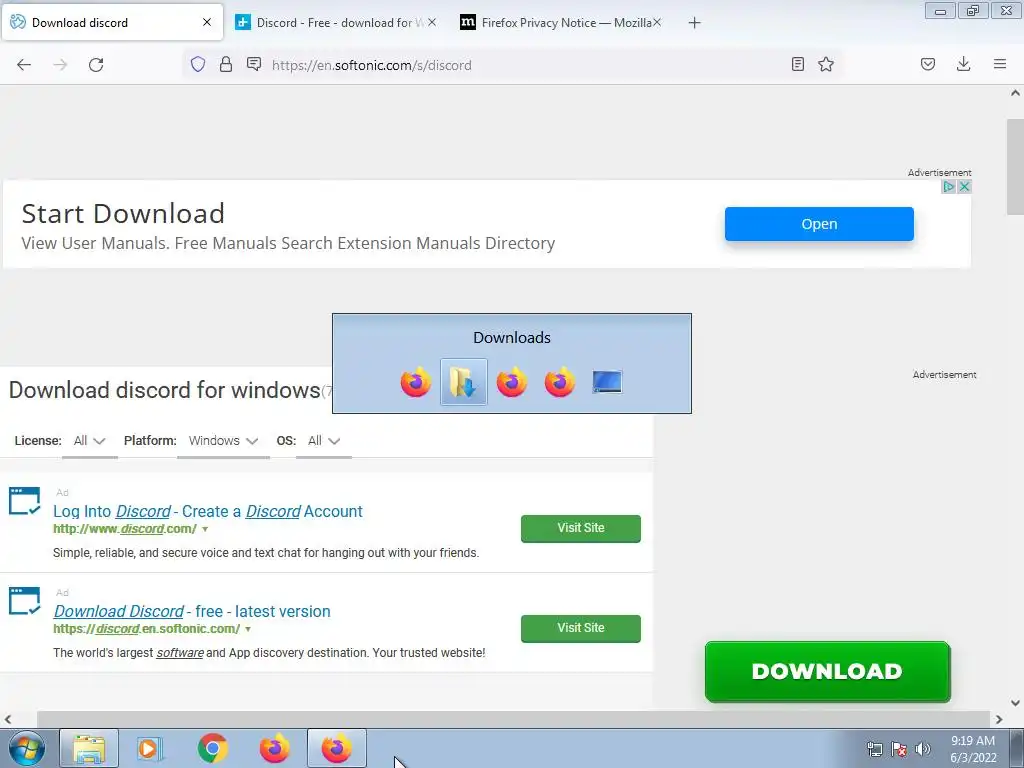
Task: Switch to Discord - Free download tab
Action: (336, 22)
